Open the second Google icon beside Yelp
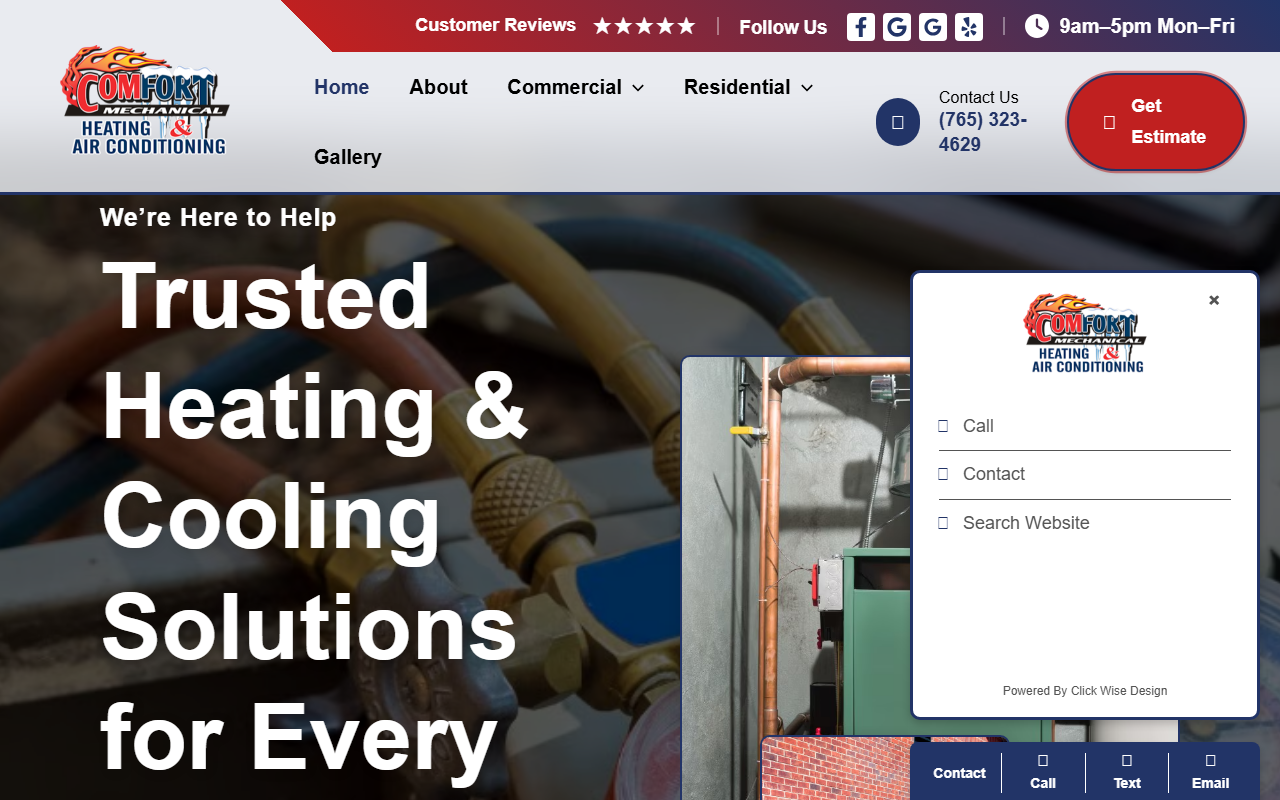The image size is (1280, 800). click(933, 27)
